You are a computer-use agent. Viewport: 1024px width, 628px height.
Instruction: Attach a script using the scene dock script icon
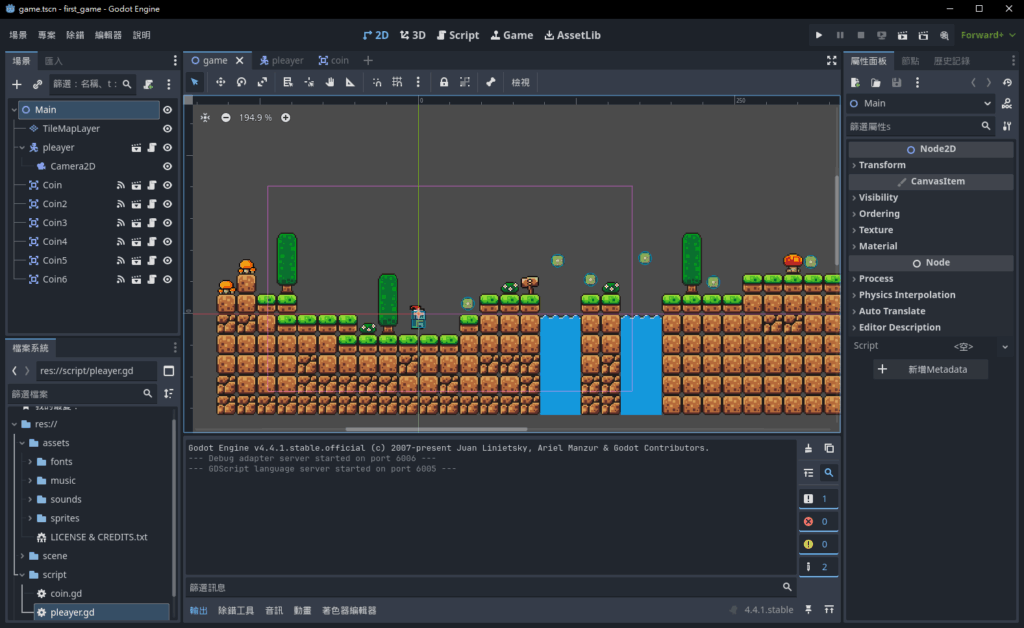tap(149, 84)
